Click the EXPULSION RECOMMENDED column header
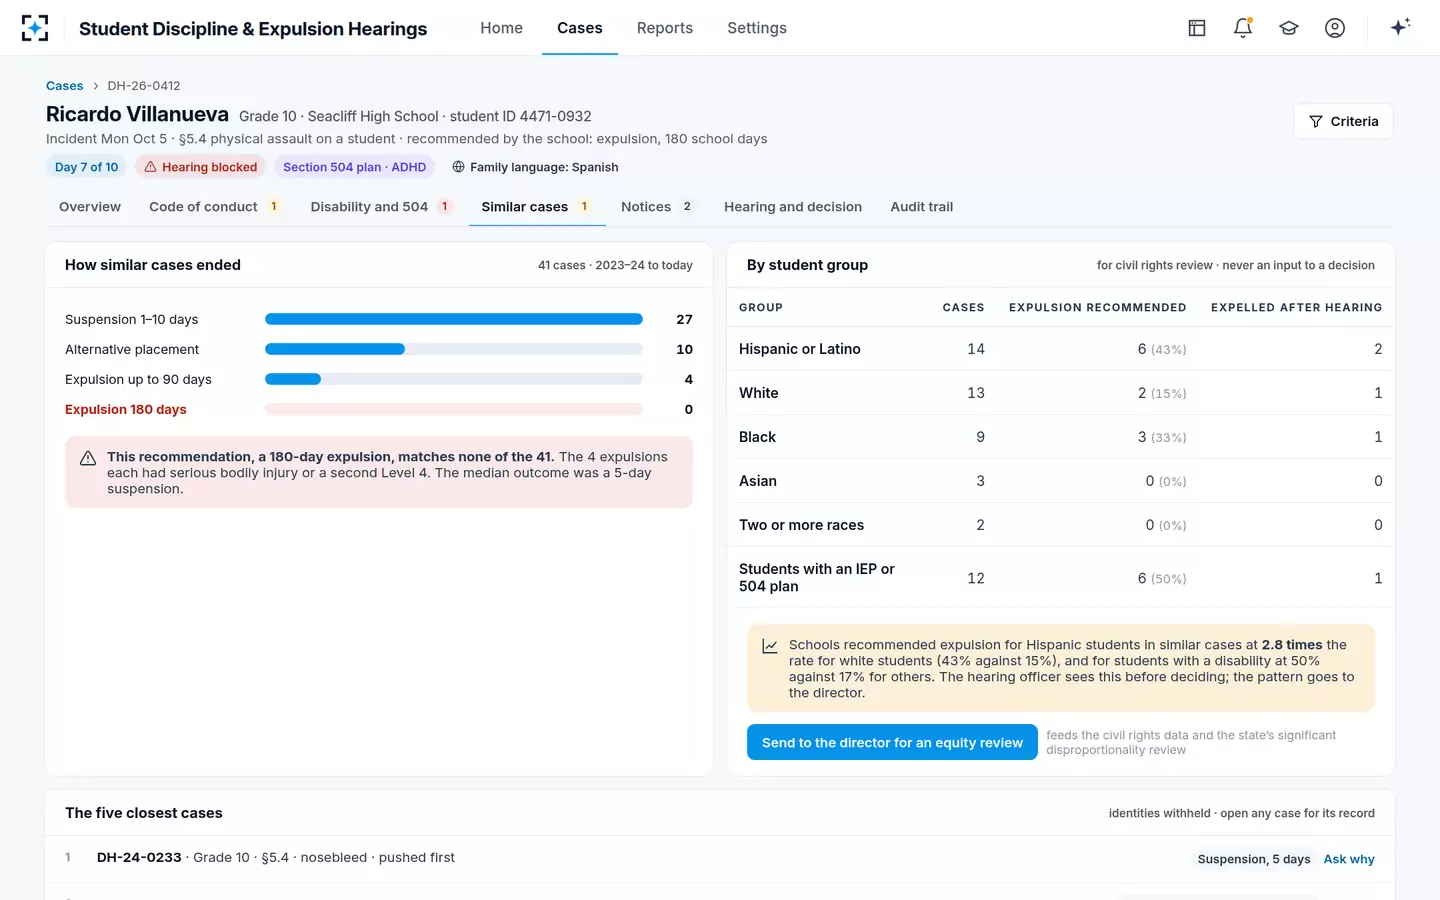This screenshot has height=900, width=1440. coord(1097,308)
